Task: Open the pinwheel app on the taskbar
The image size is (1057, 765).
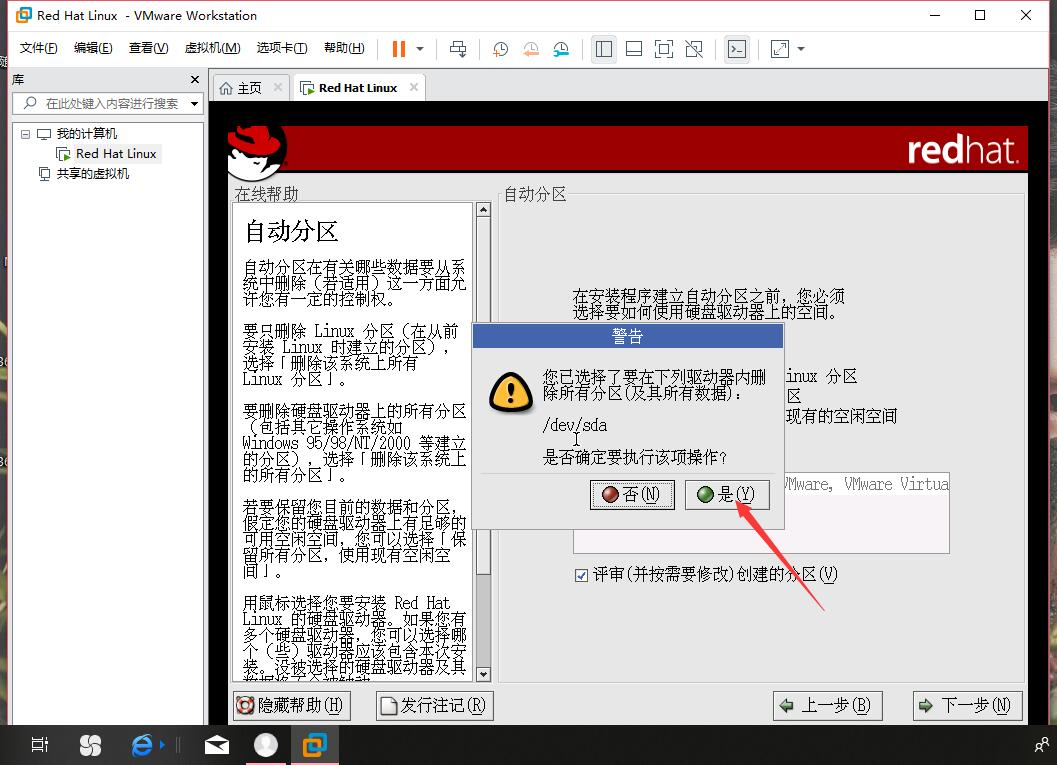Action: click(x=90, y=745)
